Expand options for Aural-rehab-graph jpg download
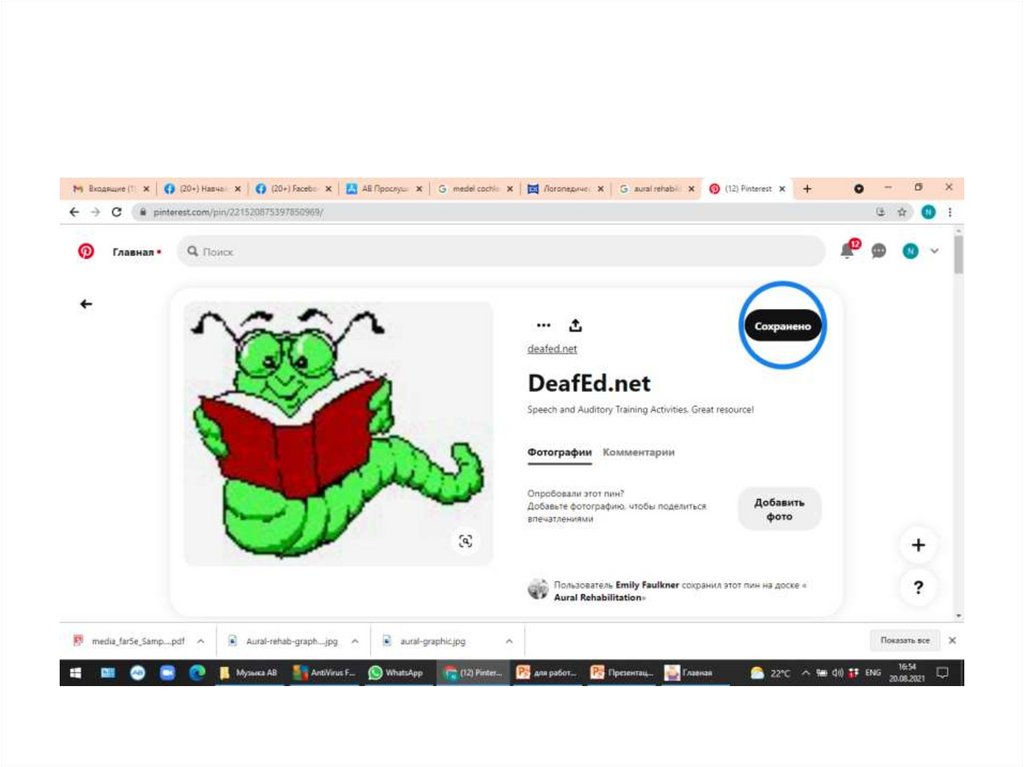This screenshot has width=1024, height=767. point(355,641)
